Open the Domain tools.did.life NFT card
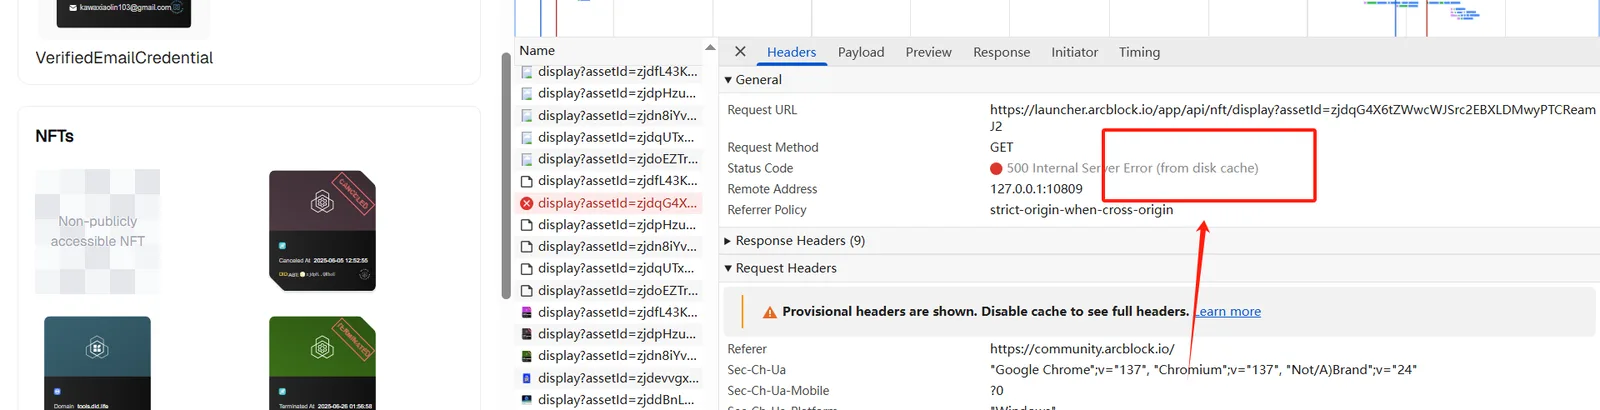This screenshot has width=1600, height=410. coord(97,363)
